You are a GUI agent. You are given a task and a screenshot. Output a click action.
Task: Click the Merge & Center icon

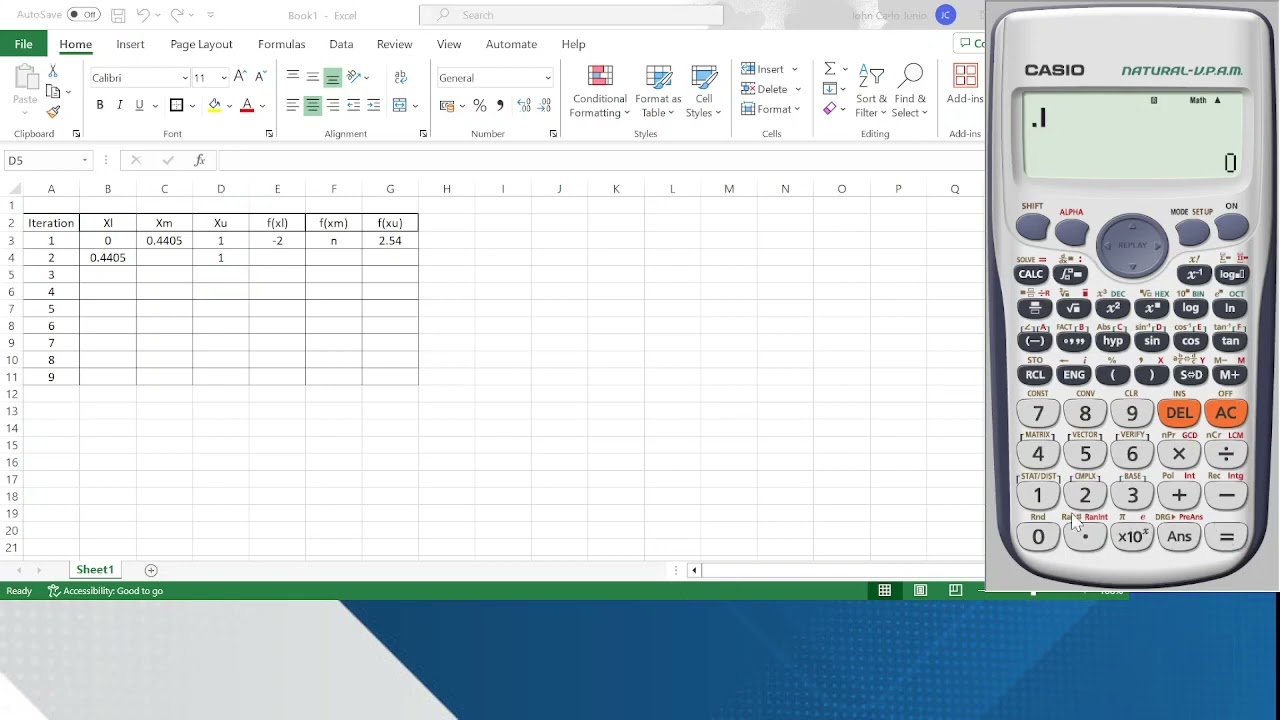[400, 105]
